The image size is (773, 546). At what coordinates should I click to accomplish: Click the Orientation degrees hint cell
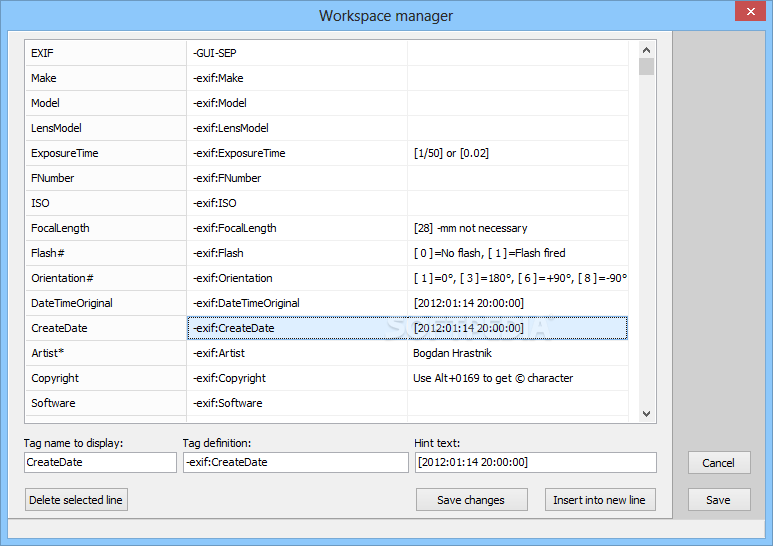(518, 278)
